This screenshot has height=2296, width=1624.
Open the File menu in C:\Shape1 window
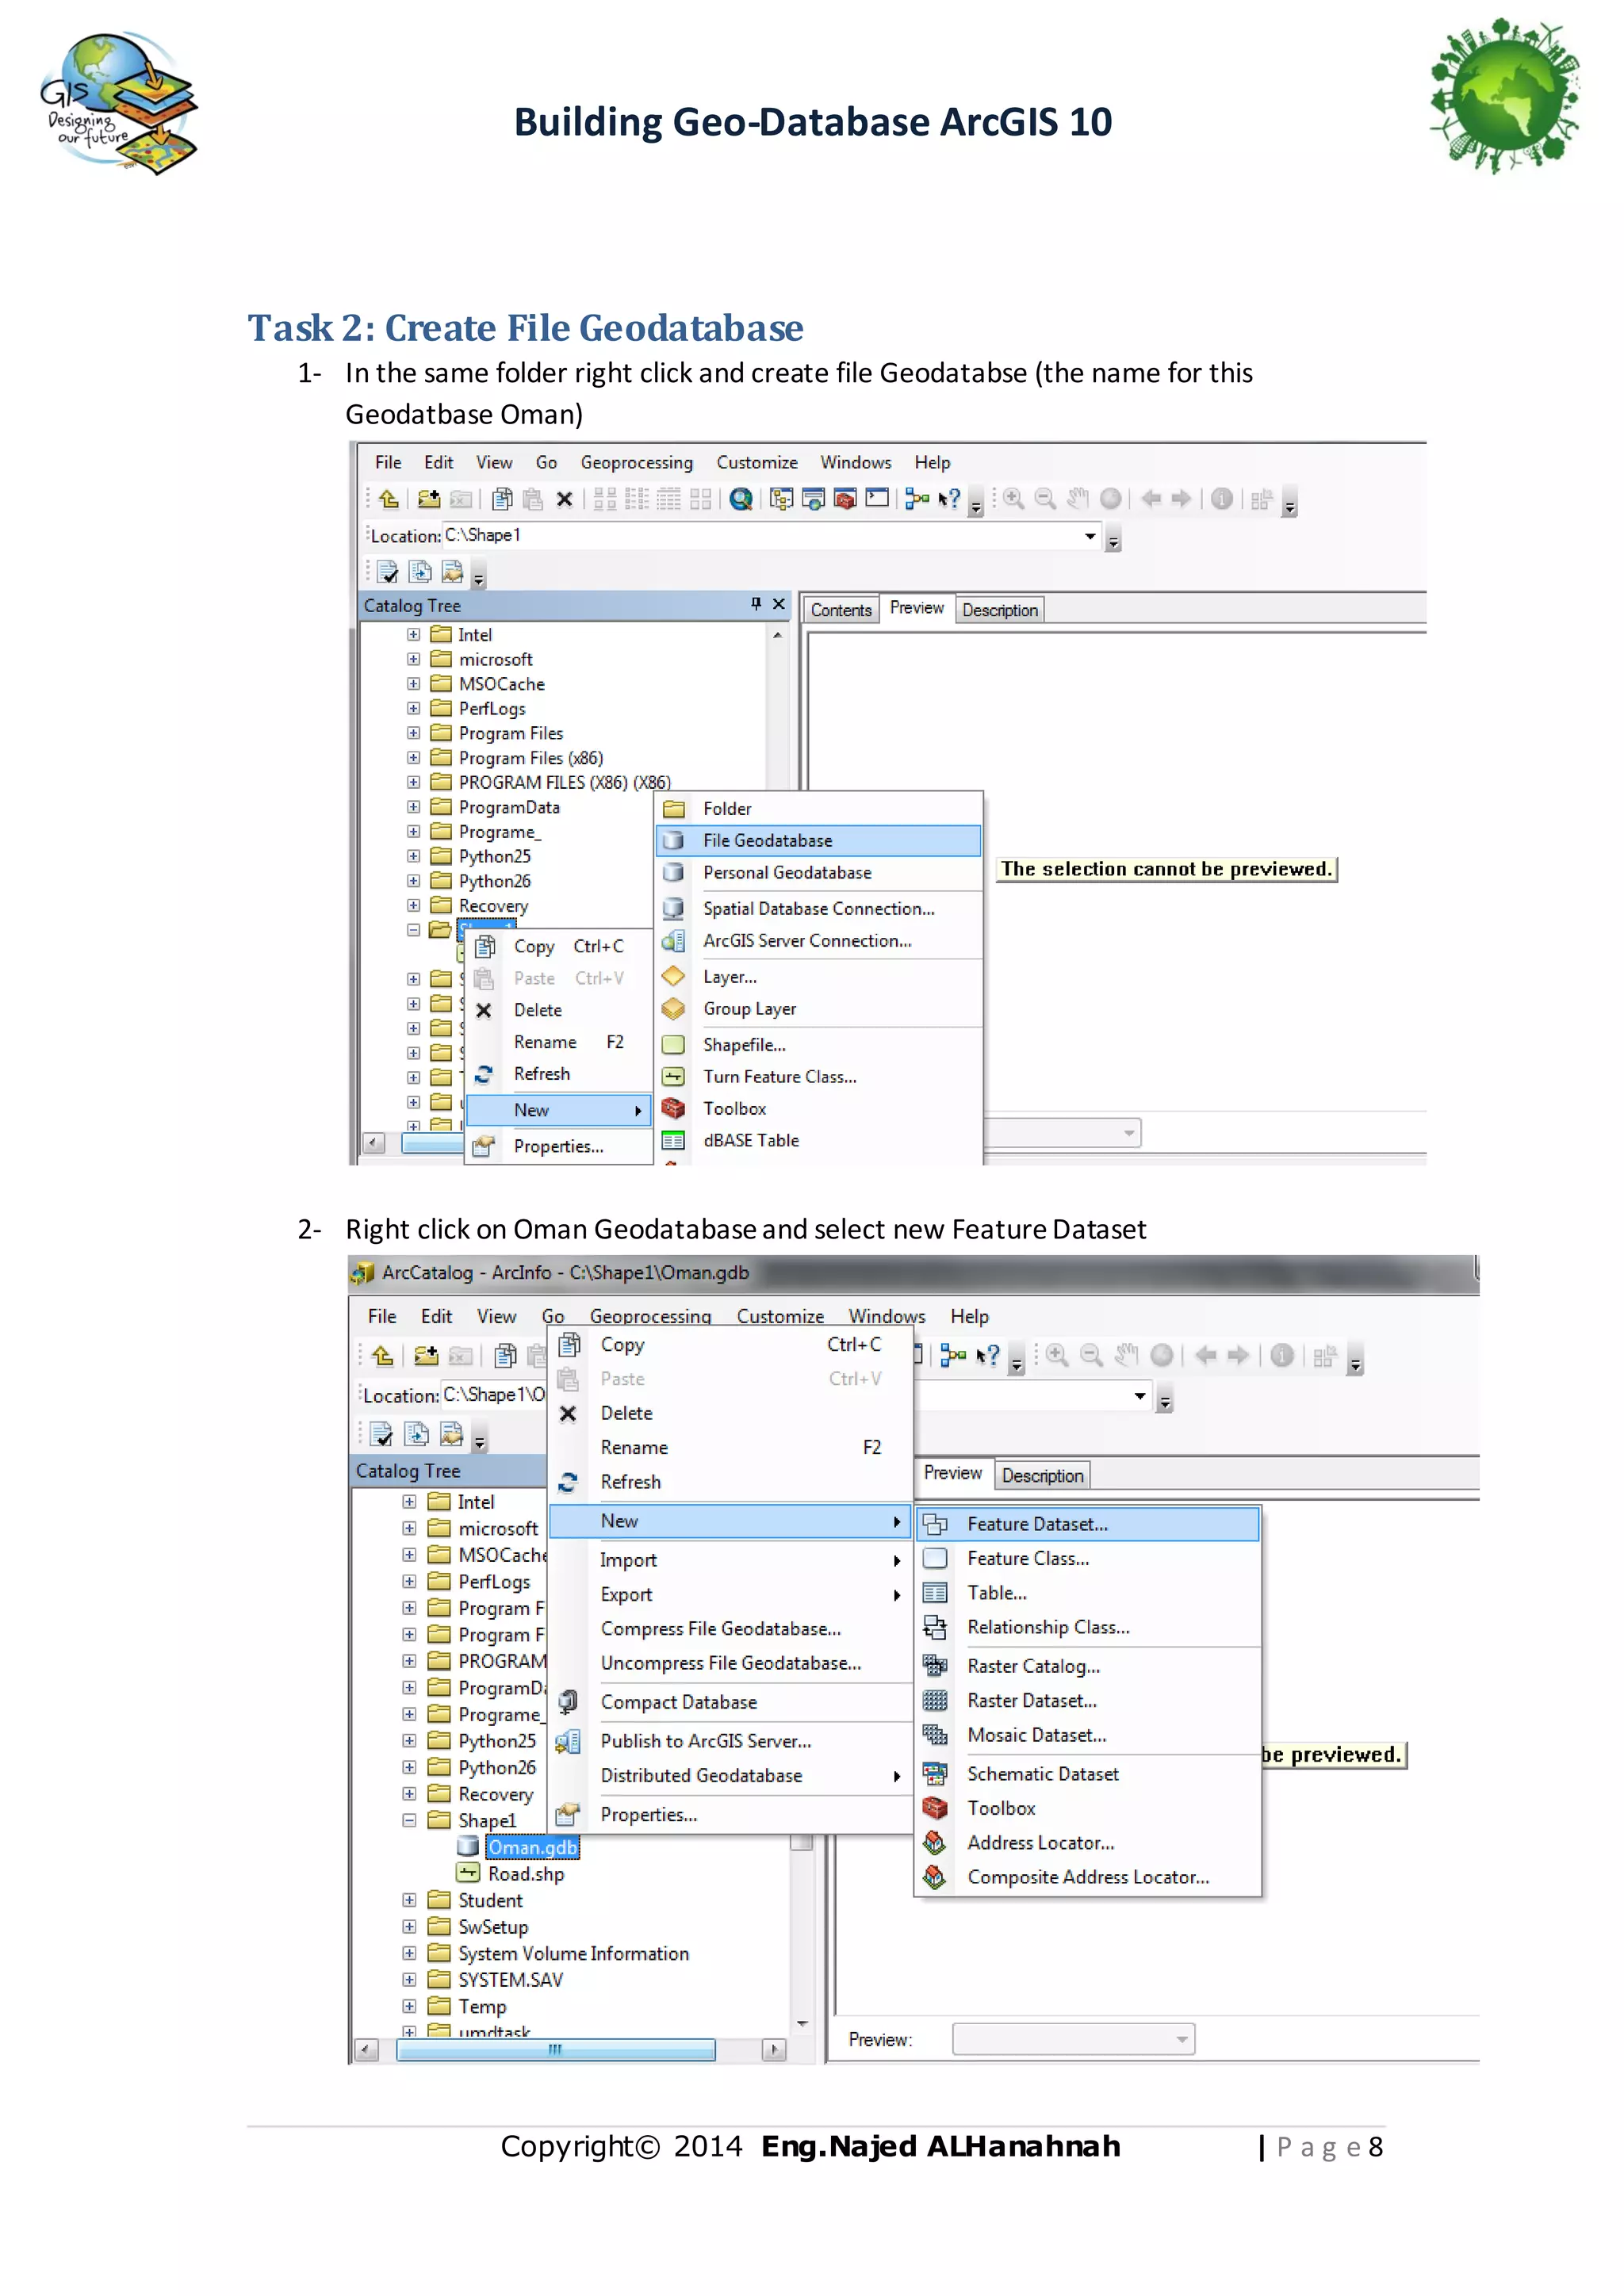388,462
